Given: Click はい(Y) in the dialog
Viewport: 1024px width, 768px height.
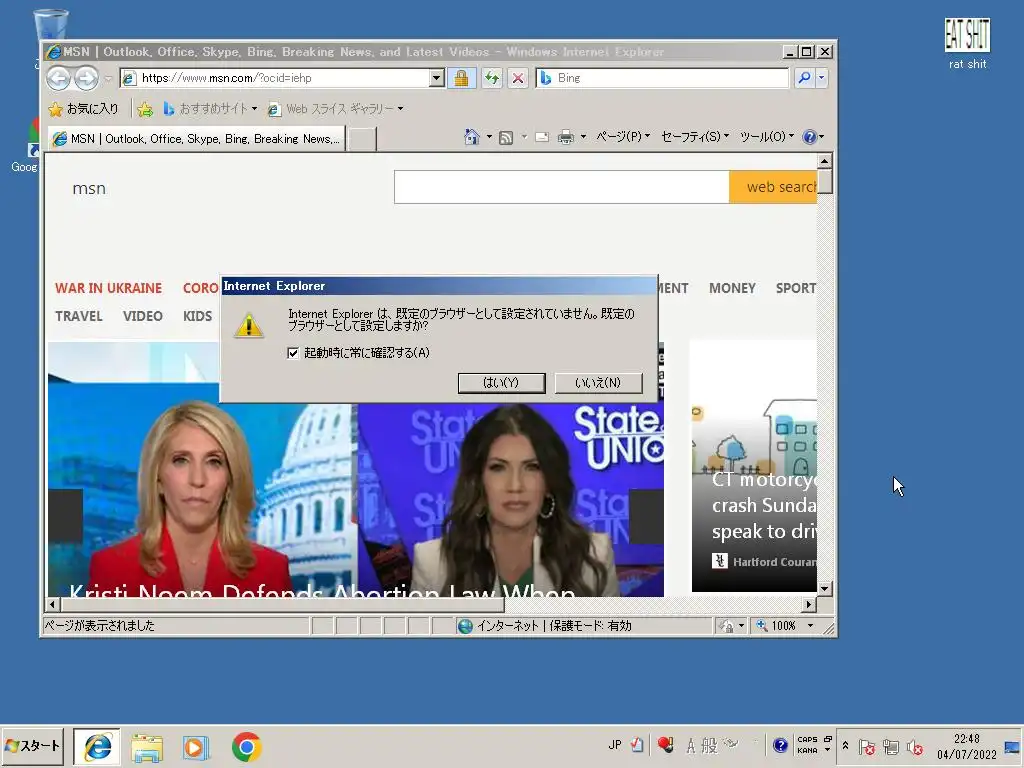Looking at the screenshot, I should click(502, 383).
